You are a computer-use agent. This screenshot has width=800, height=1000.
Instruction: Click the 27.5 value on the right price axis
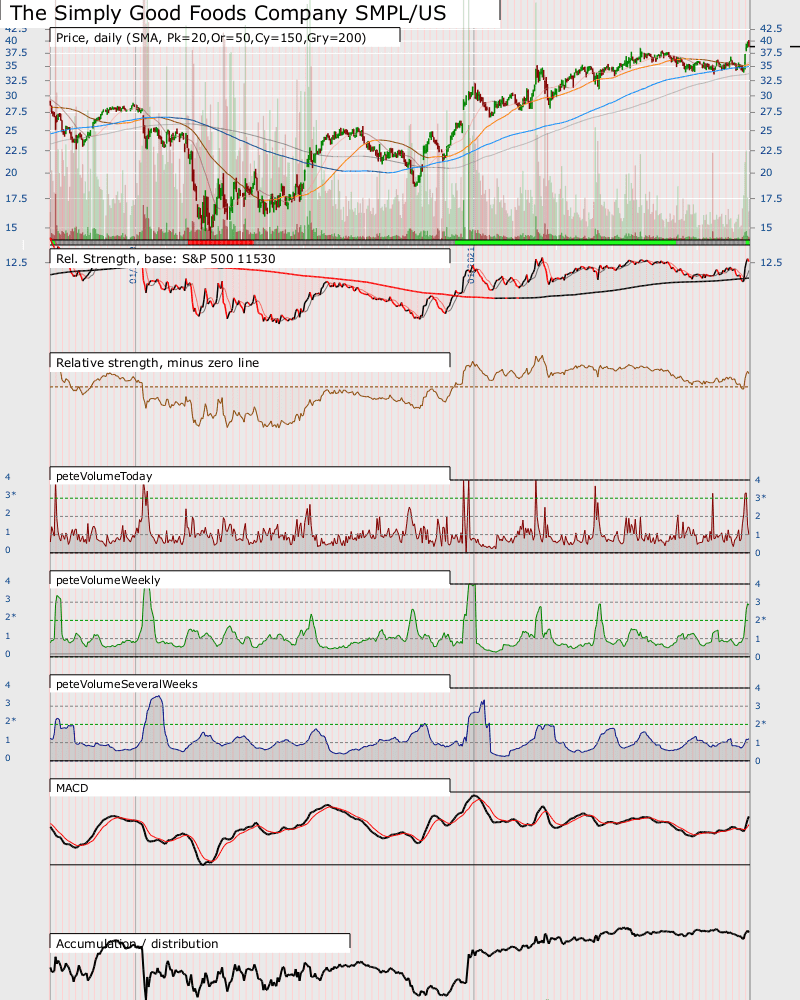click(770, 112)
